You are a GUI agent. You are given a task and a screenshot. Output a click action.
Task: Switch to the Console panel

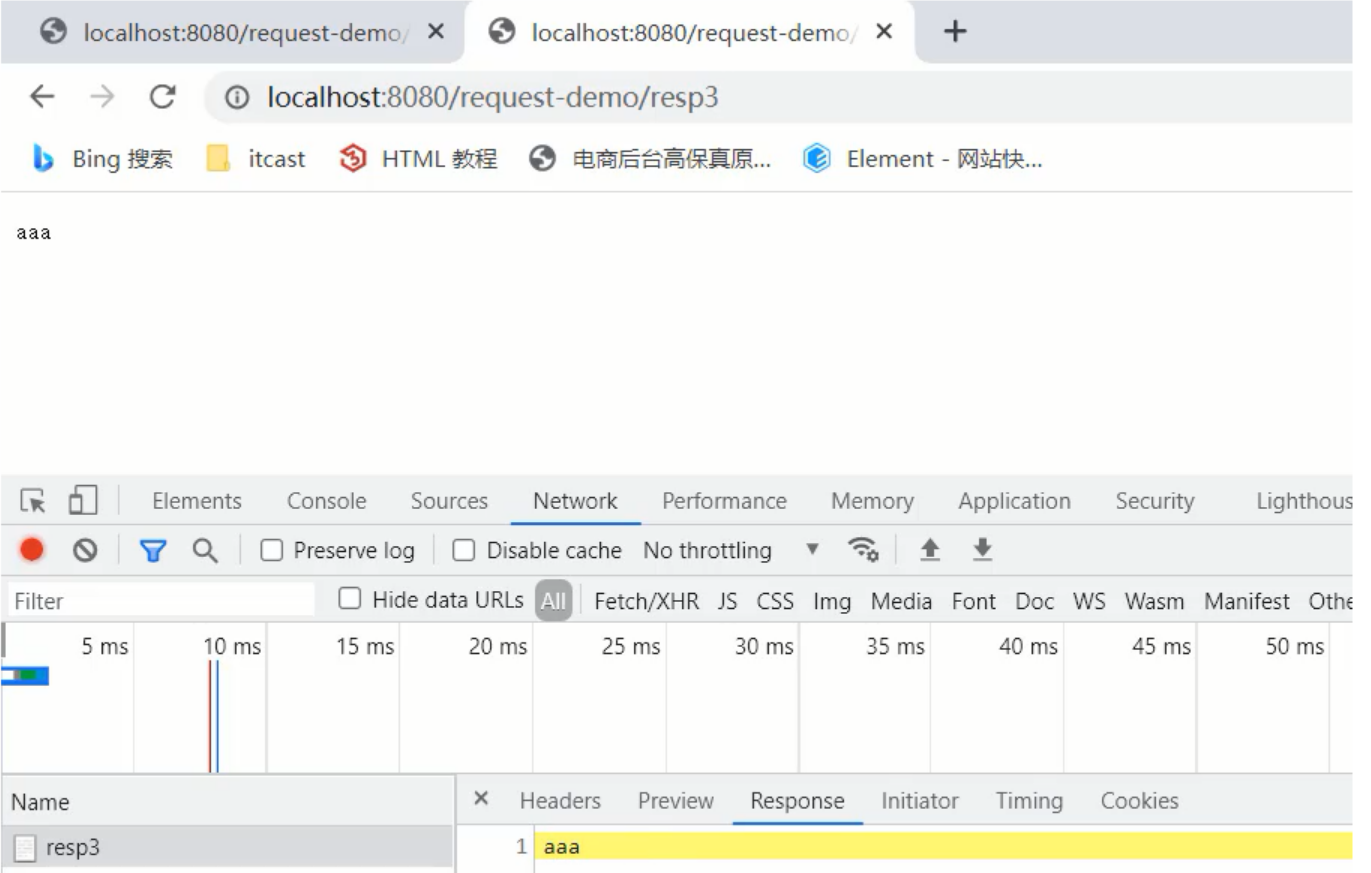point(325,500)
